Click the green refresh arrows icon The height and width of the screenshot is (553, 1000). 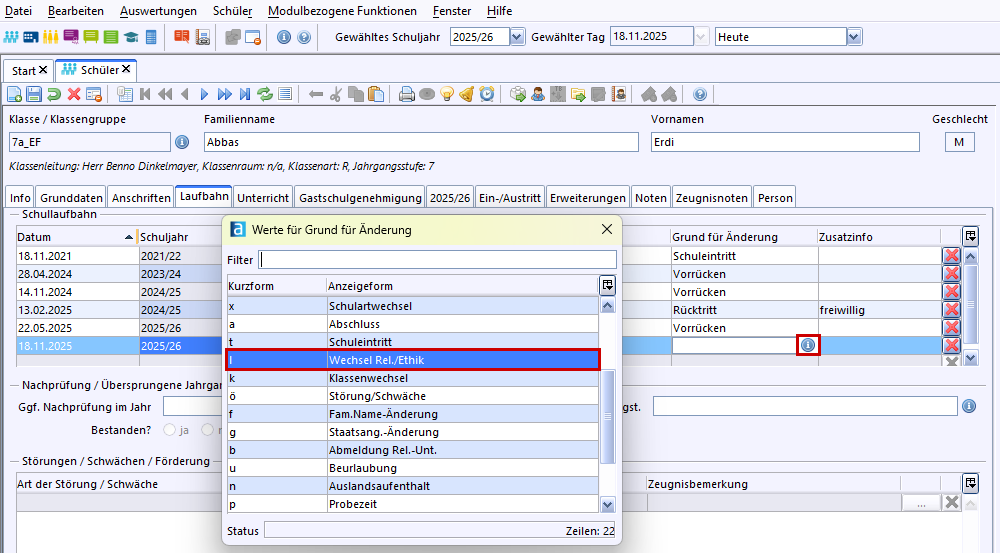pos(265,94)
